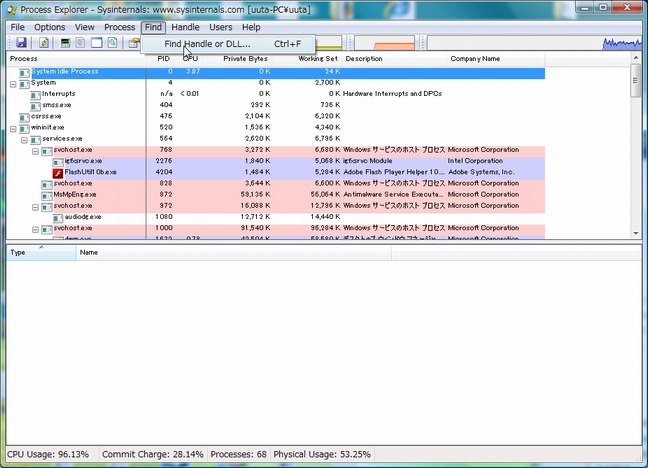Screen dimensions: 648x468
Task: Click the icon beside the System process
Action: point(24,84)
